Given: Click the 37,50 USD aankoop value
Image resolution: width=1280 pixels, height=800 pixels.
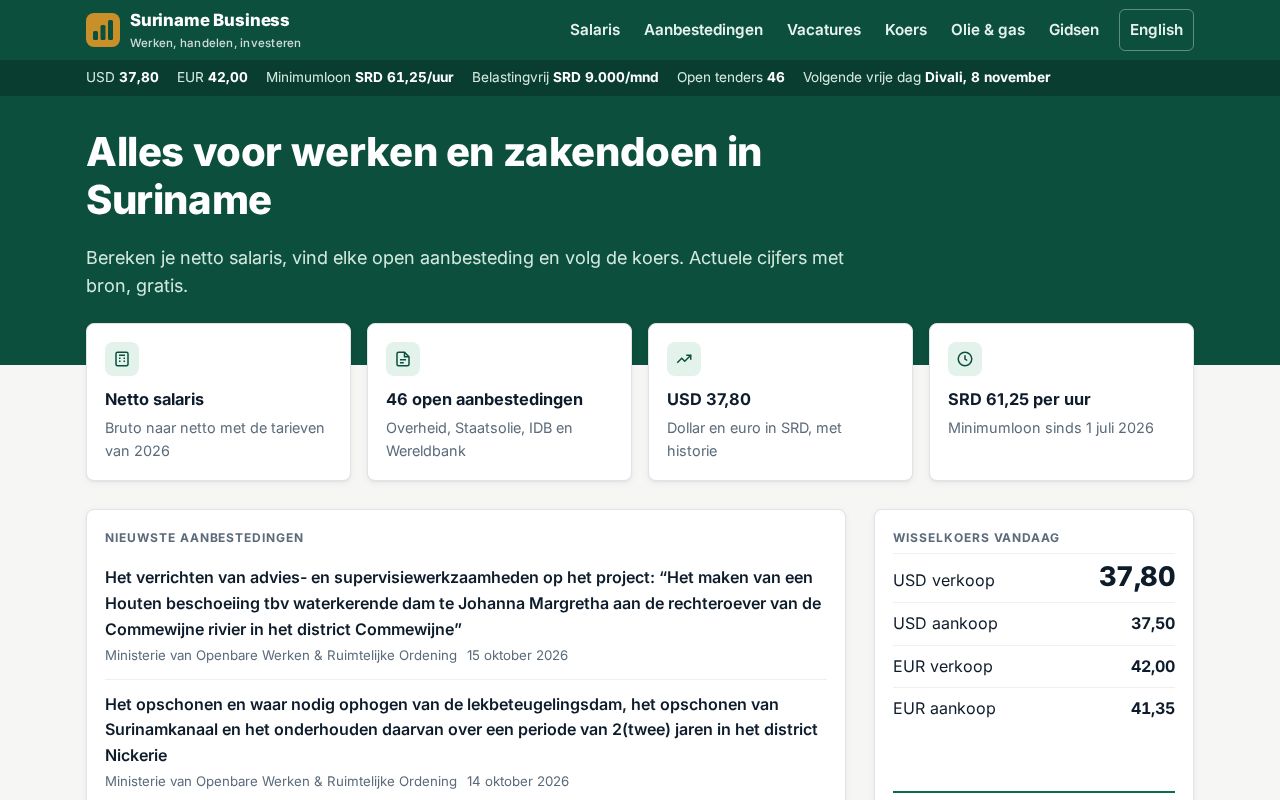Looking at the screenshot, I should [x=1153, y=623].
